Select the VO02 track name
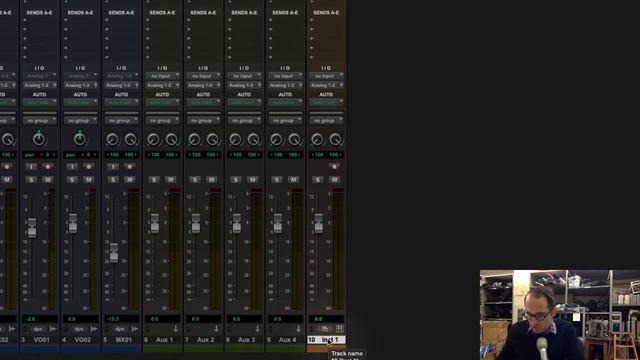This screenshot has width=640, height=360. (x=82, y=340)
